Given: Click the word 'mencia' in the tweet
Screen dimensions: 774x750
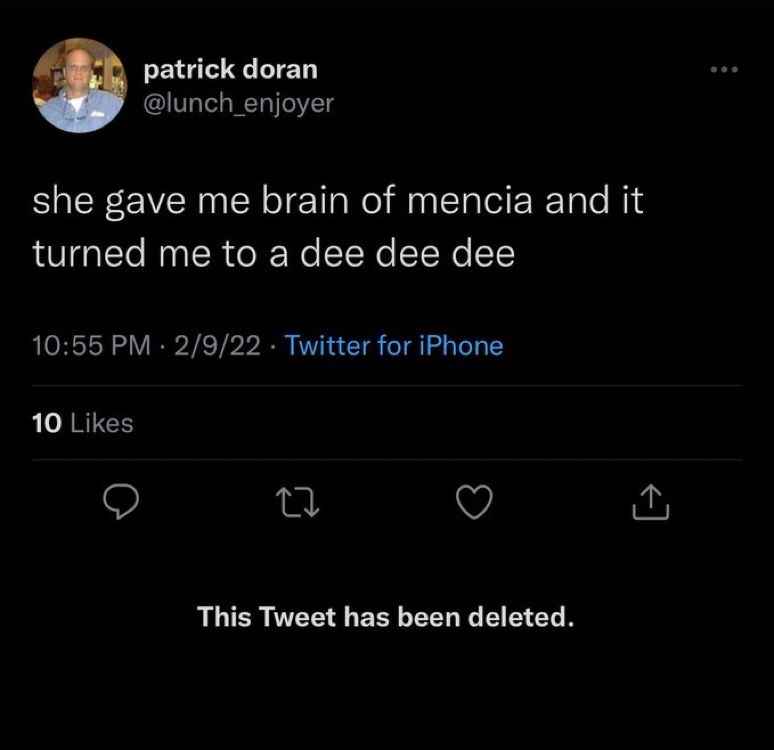Looking at the screenshot, I should pos(470,201).
